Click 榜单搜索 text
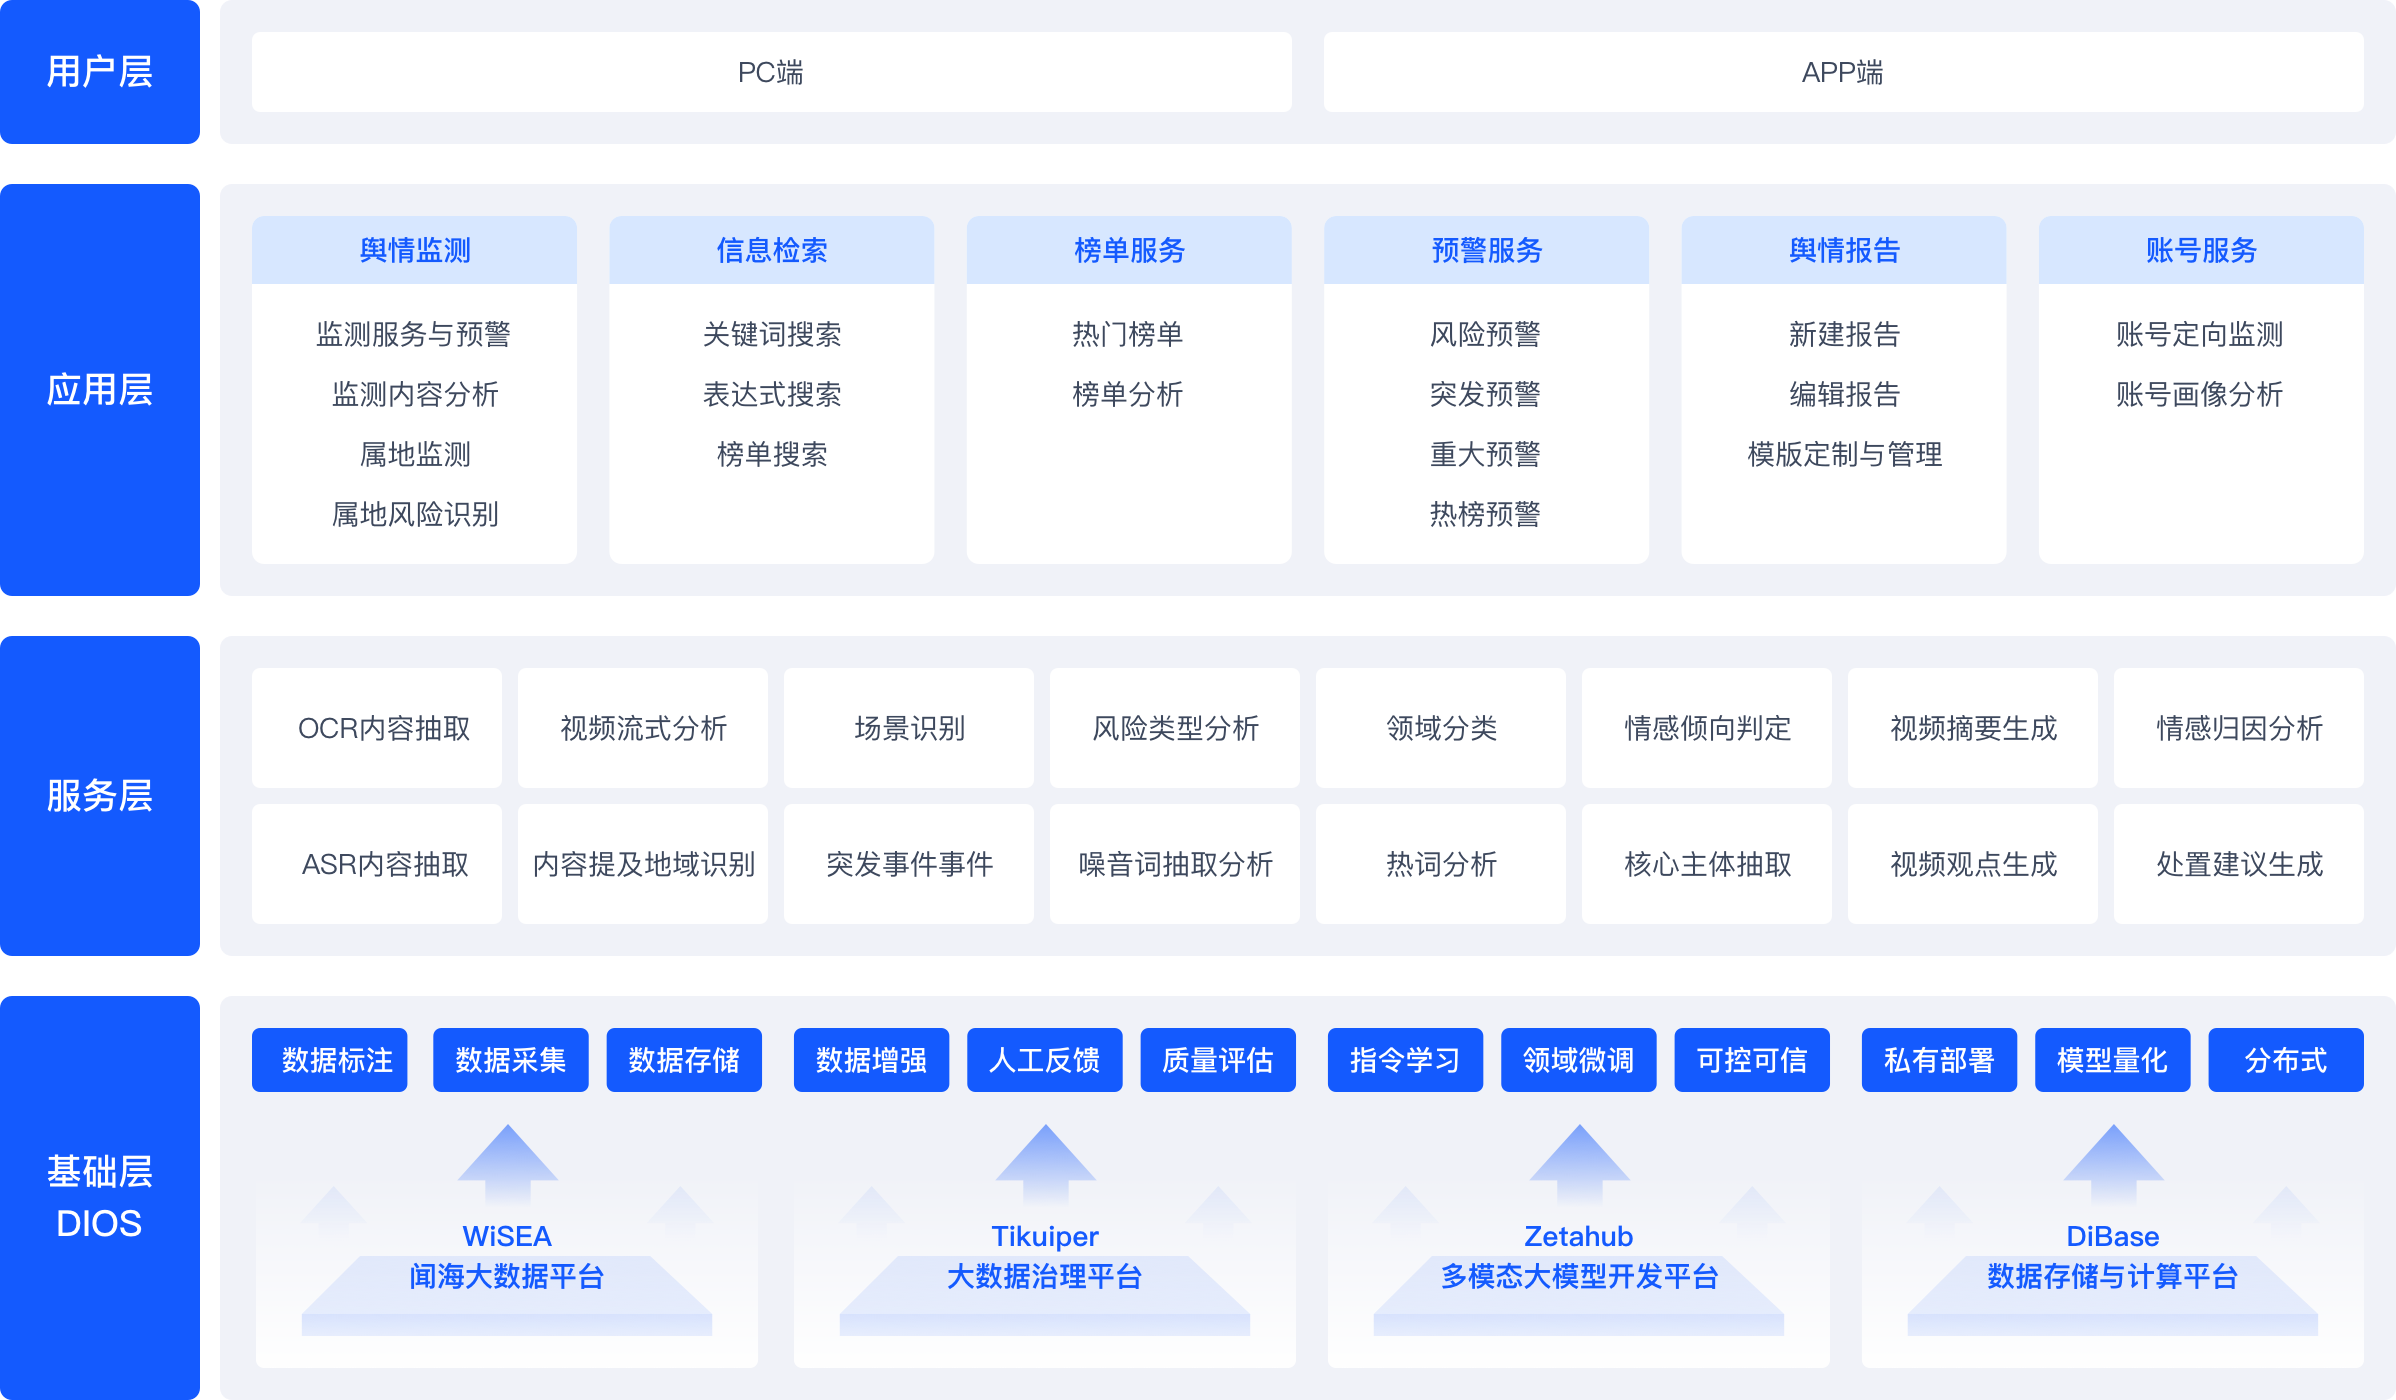 click(x=771, y=454)
